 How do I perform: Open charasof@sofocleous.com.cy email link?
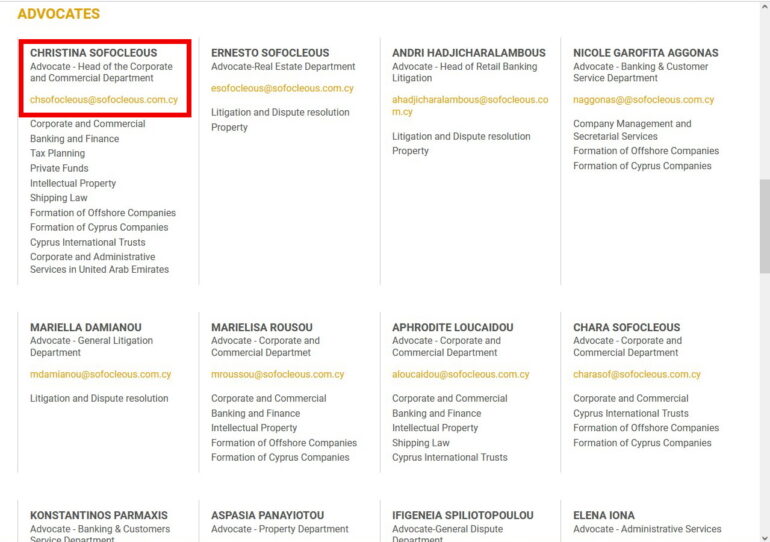coord(637,374)
